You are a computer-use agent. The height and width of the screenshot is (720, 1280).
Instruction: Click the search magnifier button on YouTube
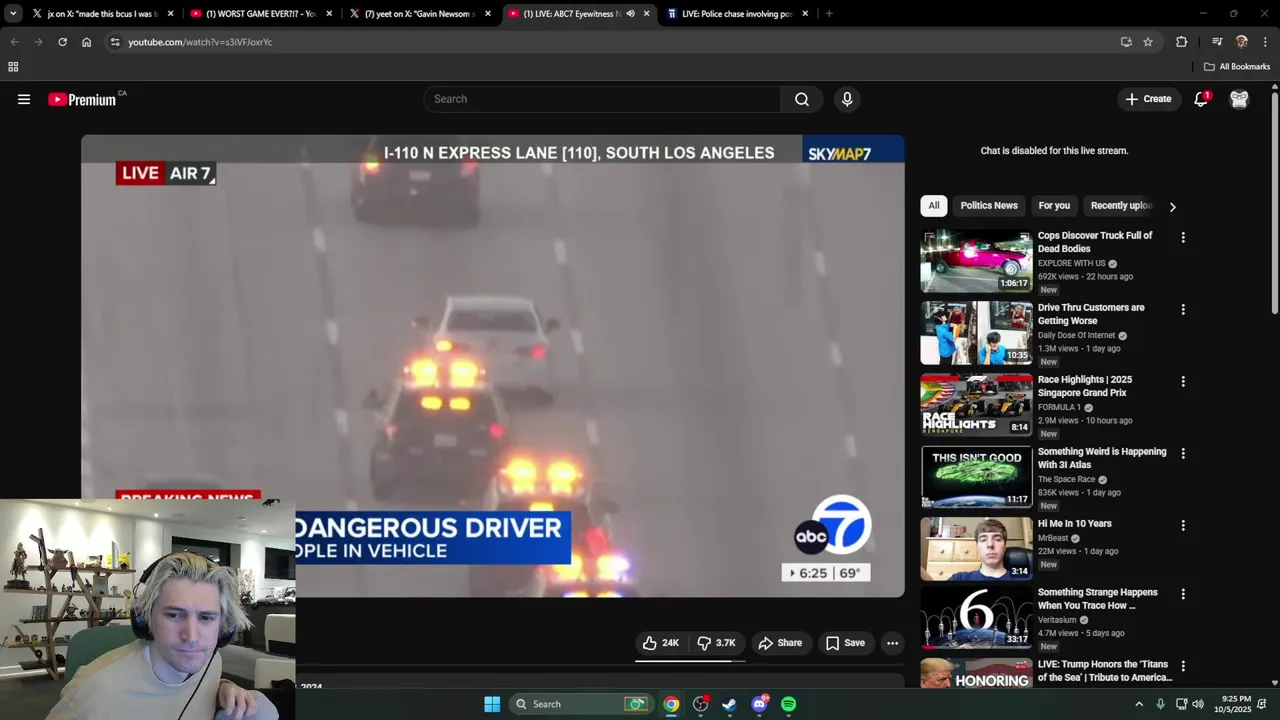pos(802,99)
